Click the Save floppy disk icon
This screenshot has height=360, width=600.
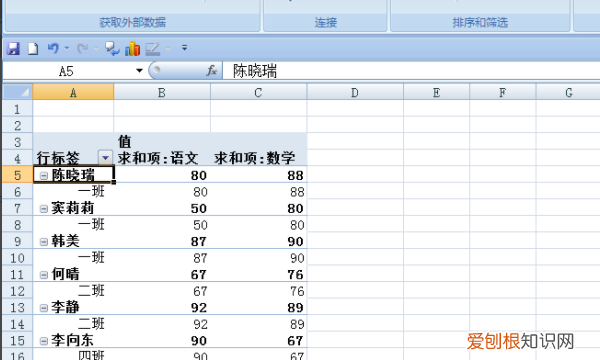(x=13, y=49)
